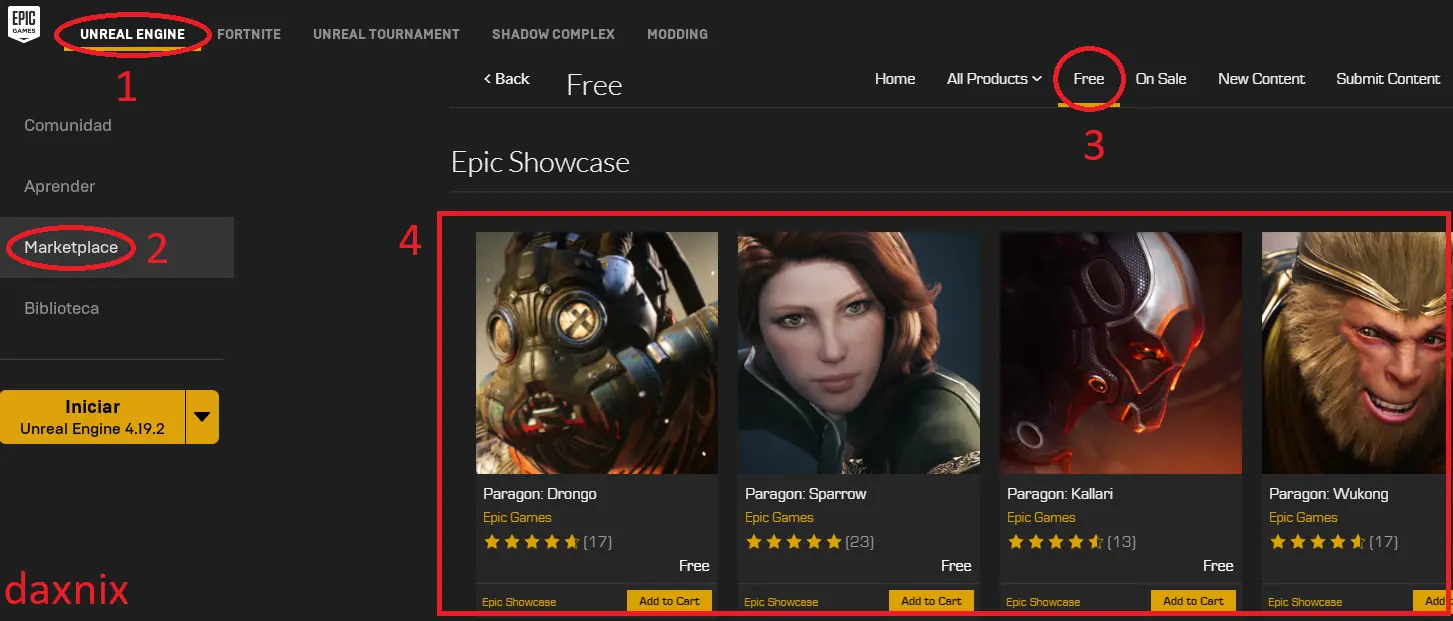
Task: Switch to the Fortnite tab
Action: pos(249,34)
